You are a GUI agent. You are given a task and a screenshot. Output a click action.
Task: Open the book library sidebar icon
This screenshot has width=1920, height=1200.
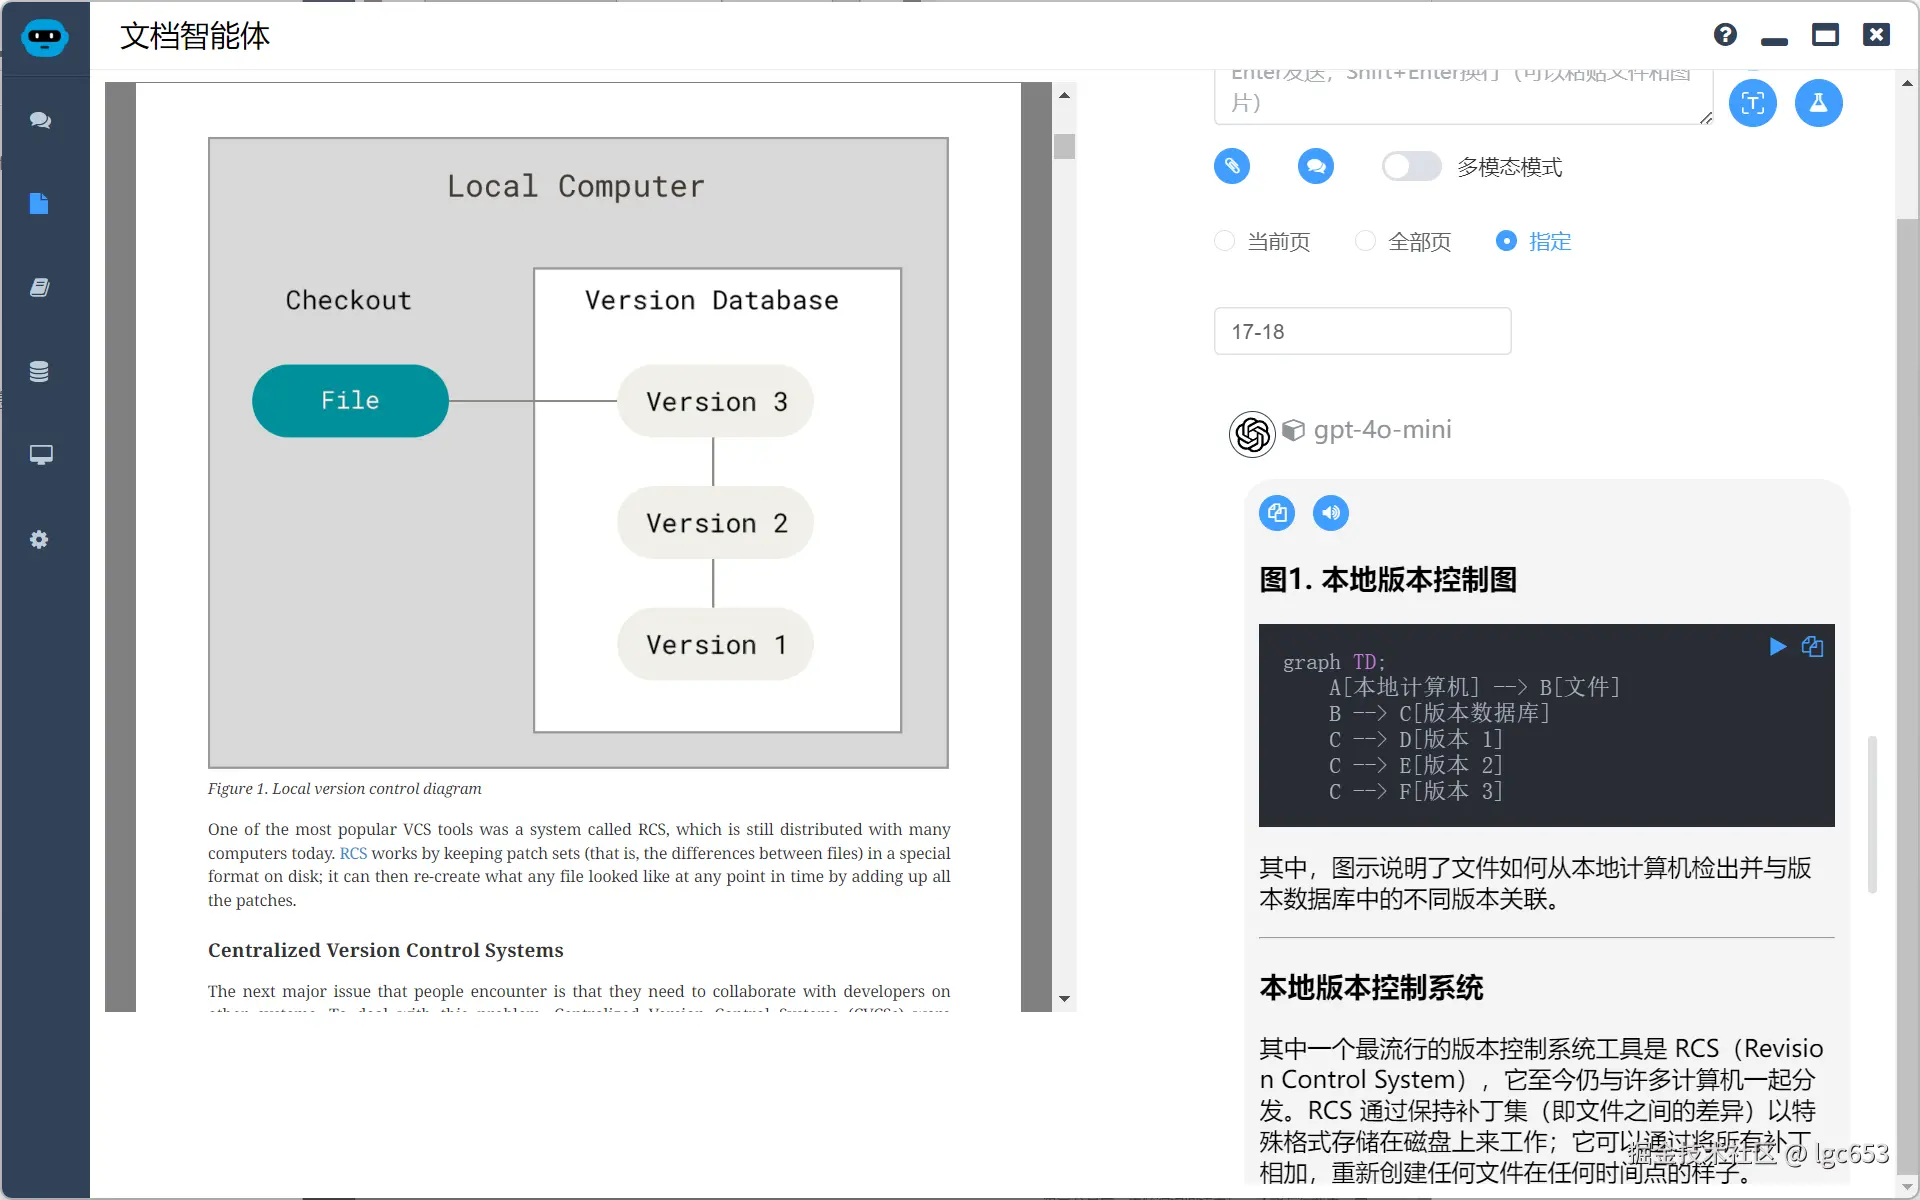tap(40, 288)
